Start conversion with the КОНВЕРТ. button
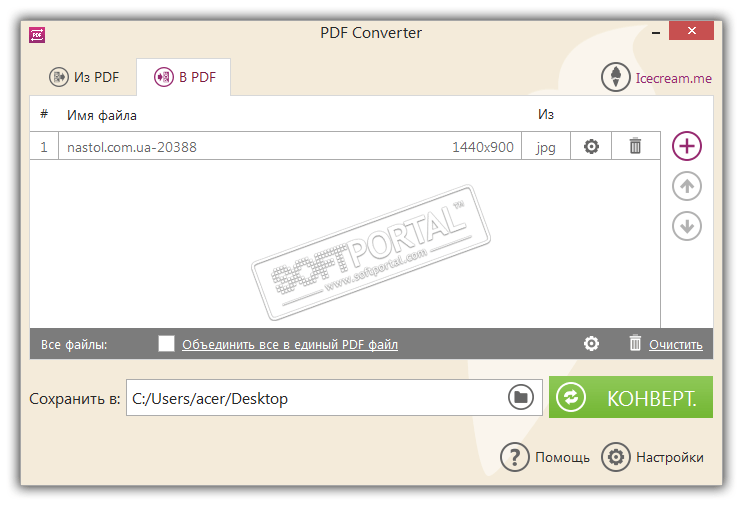 [x=631, y=397]
